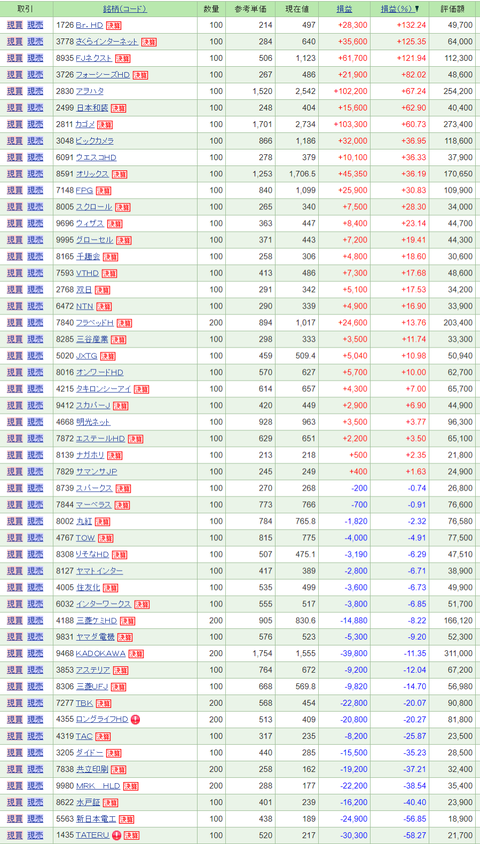Open the 明光ネット stock link
This screenshot has height=844, width=480.
click(x=93, y=423)
